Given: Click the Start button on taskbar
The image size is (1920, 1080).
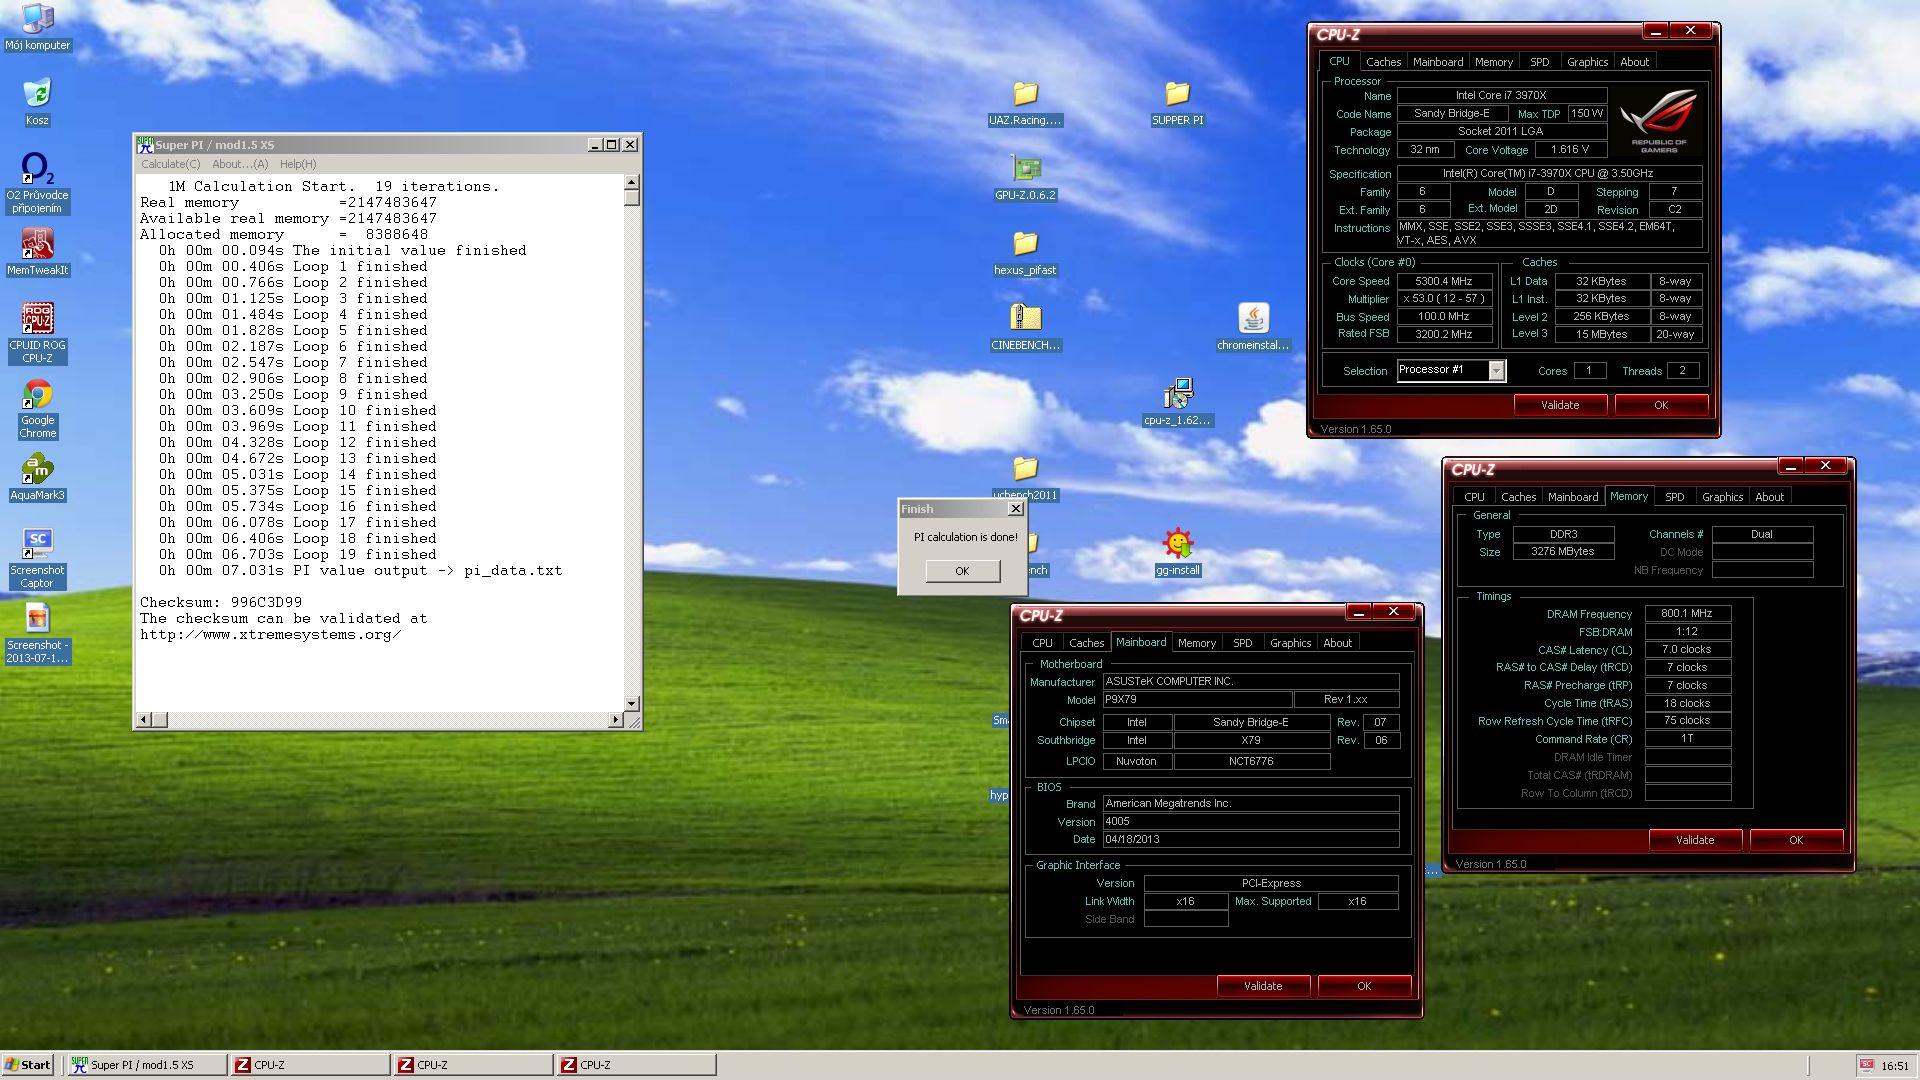Looking at the screenshot, I should [x=29, y=1065].
